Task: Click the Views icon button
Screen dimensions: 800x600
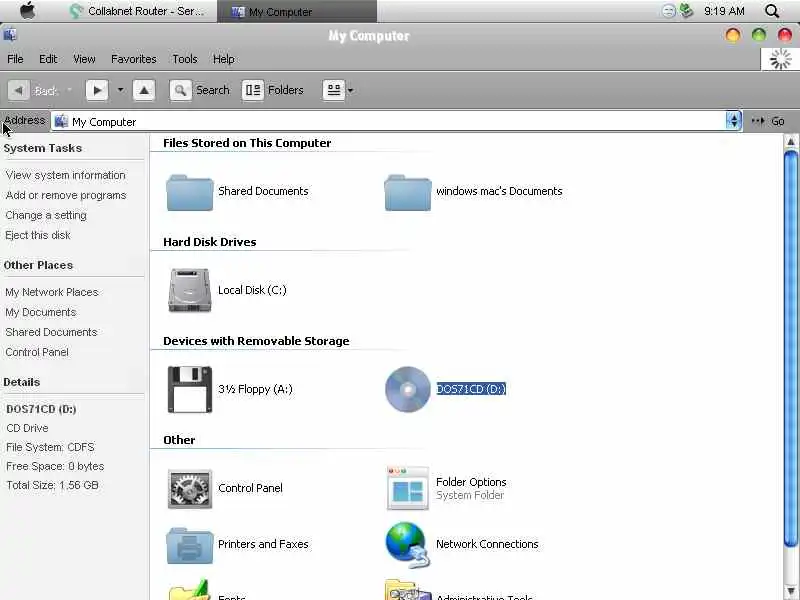Action: point(334,90)
